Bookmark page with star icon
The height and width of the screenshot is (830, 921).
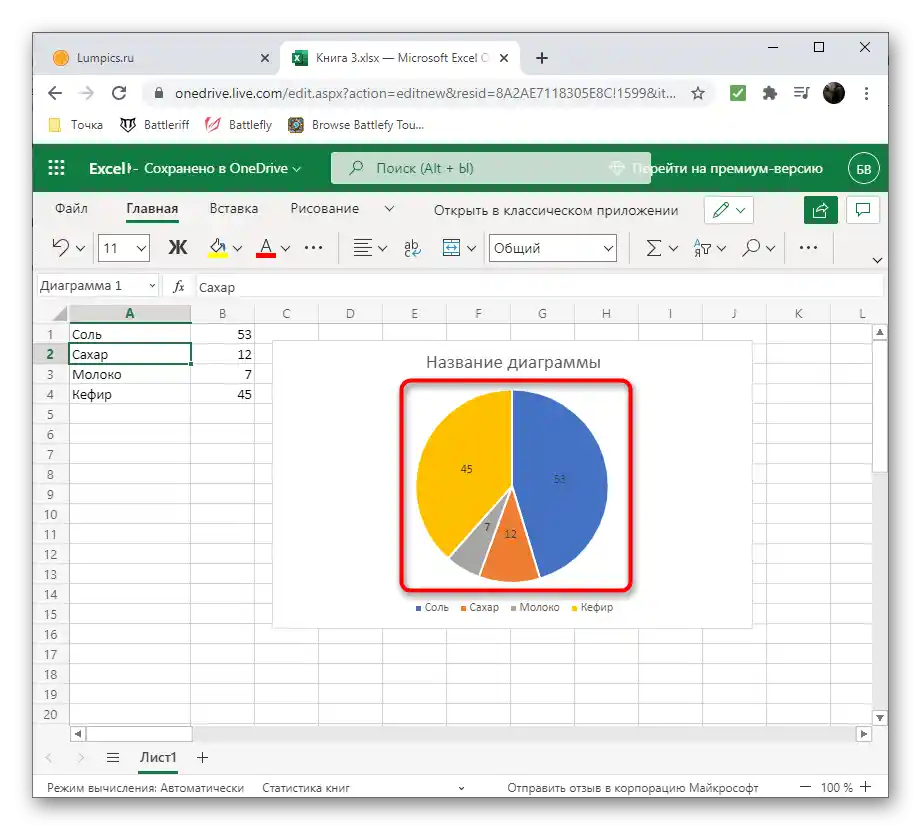(x=698, y=93)
